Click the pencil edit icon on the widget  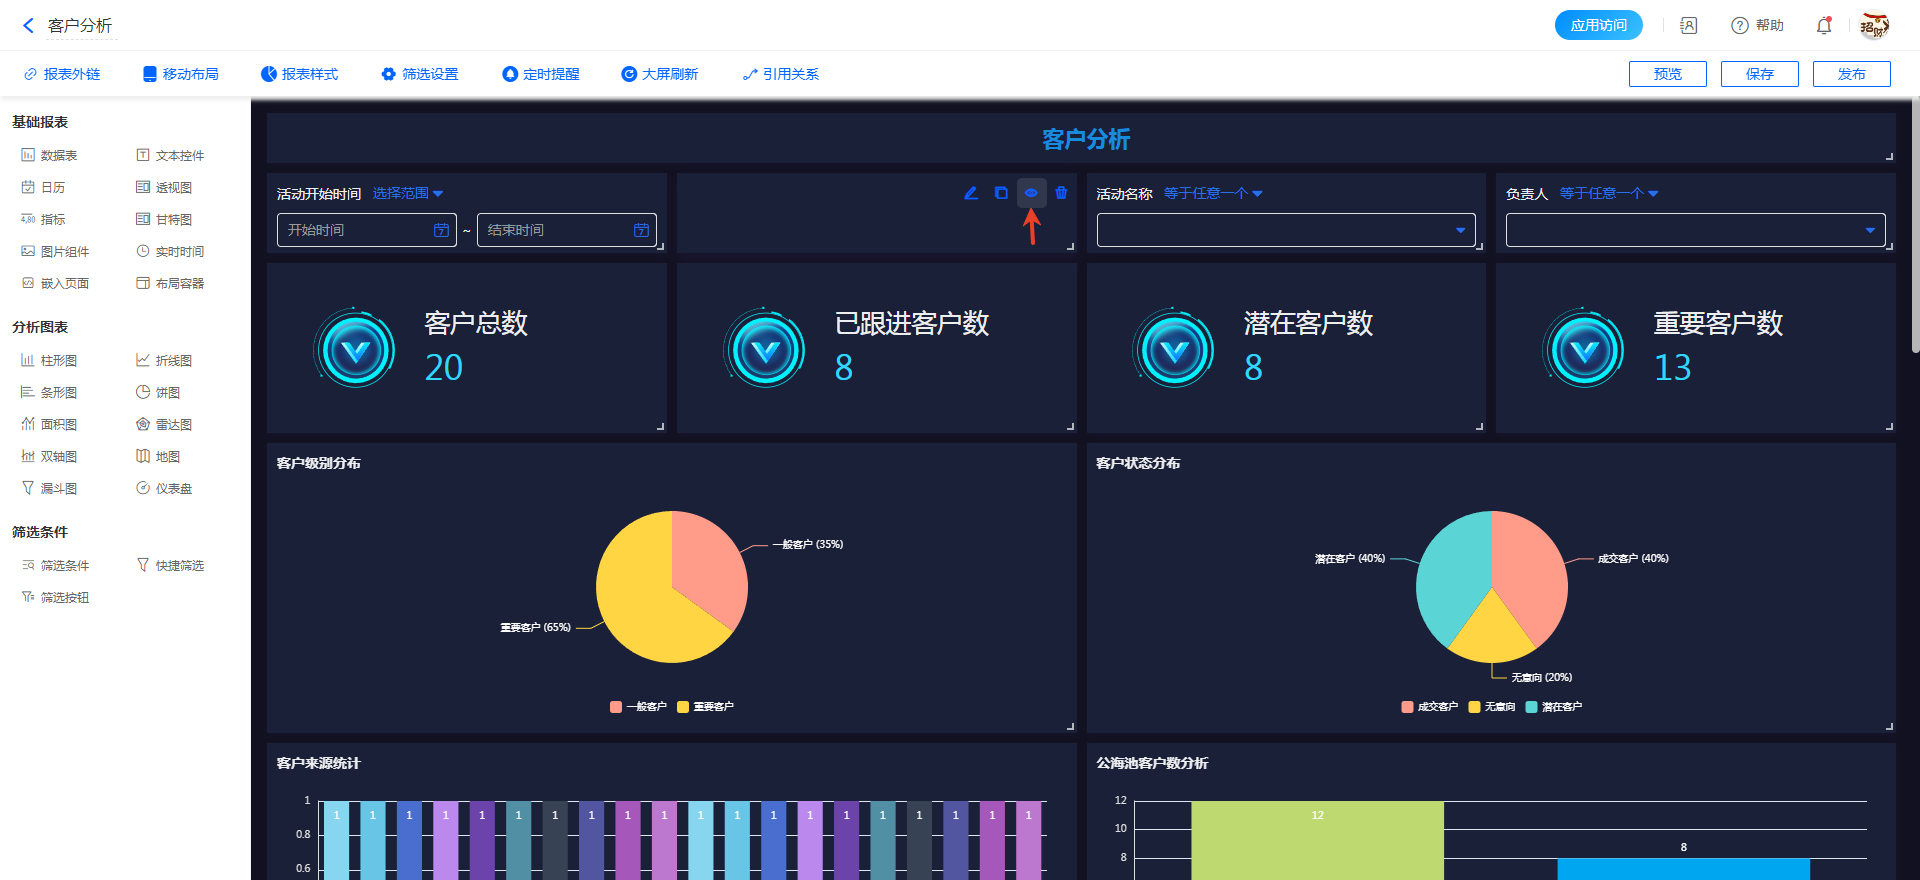970,193
